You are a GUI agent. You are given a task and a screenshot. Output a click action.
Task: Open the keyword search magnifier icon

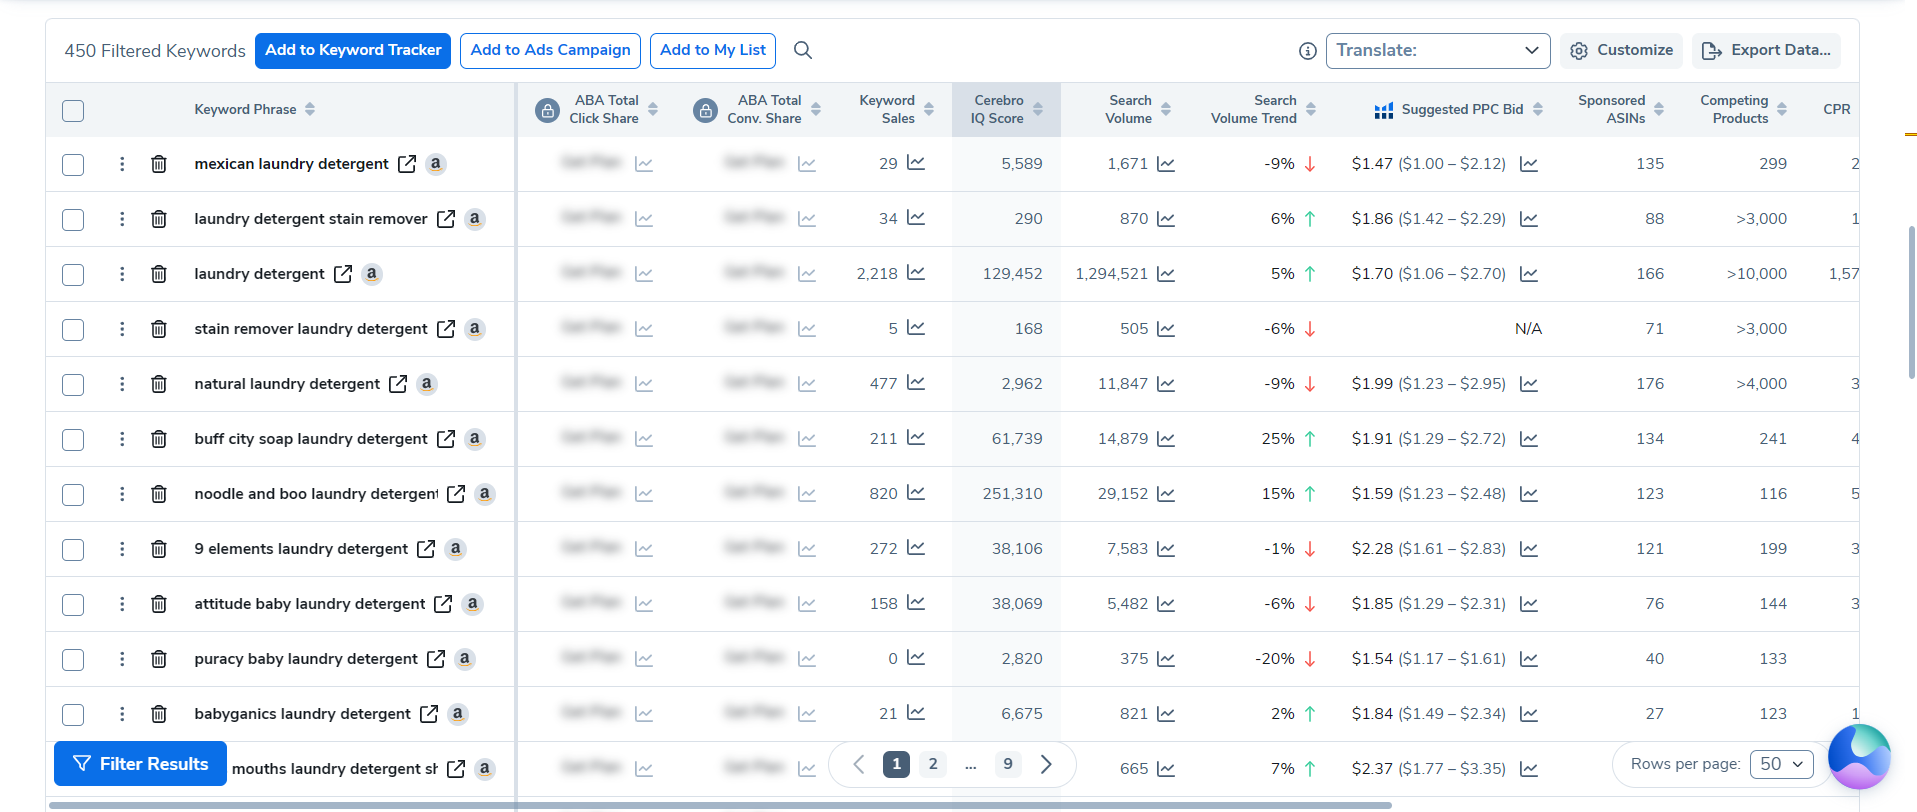[802, 50]
